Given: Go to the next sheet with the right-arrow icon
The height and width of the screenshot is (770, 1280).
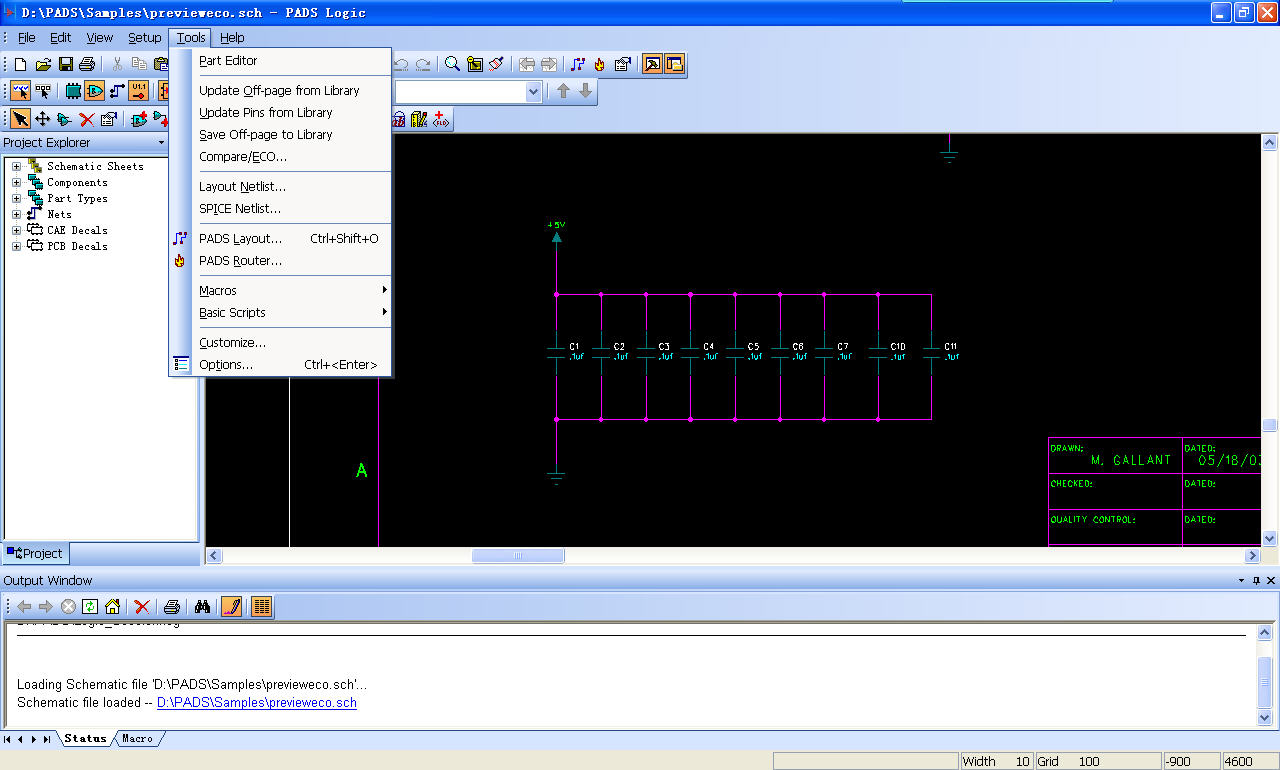Looking at the screenshot, I should [549, 64].
